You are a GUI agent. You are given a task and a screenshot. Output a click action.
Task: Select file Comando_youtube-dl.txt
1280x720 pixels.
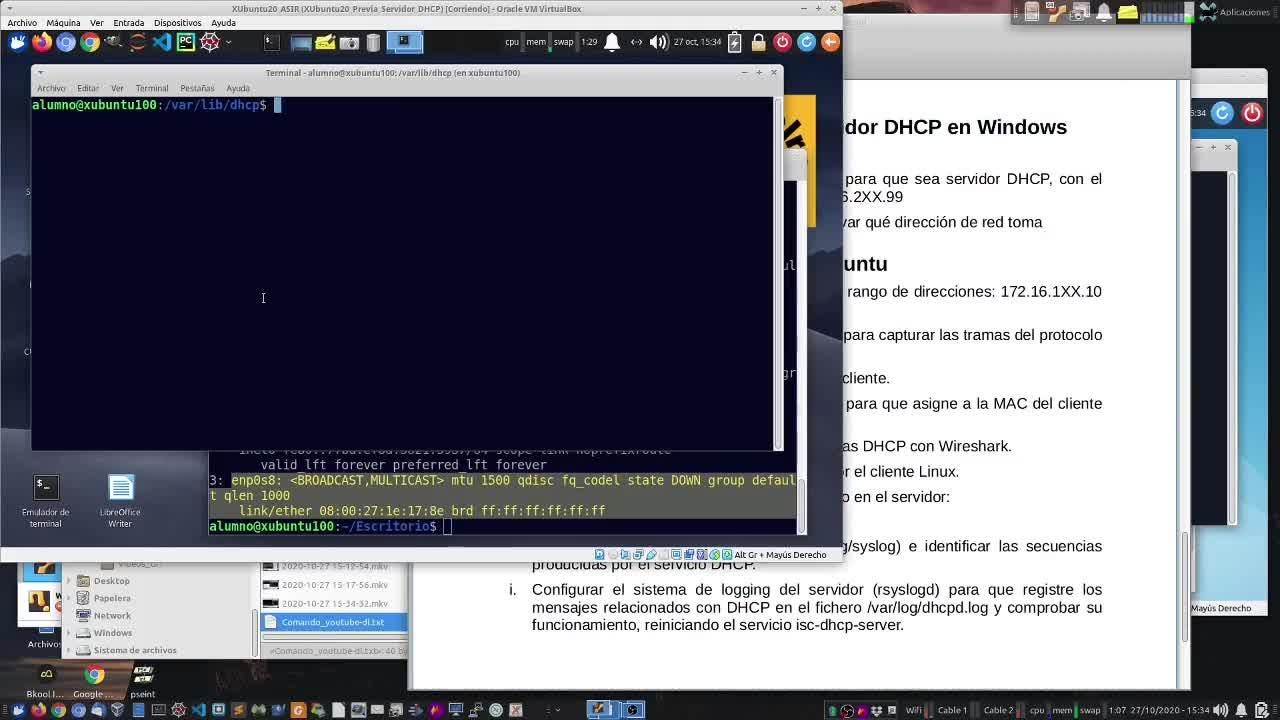334,622
